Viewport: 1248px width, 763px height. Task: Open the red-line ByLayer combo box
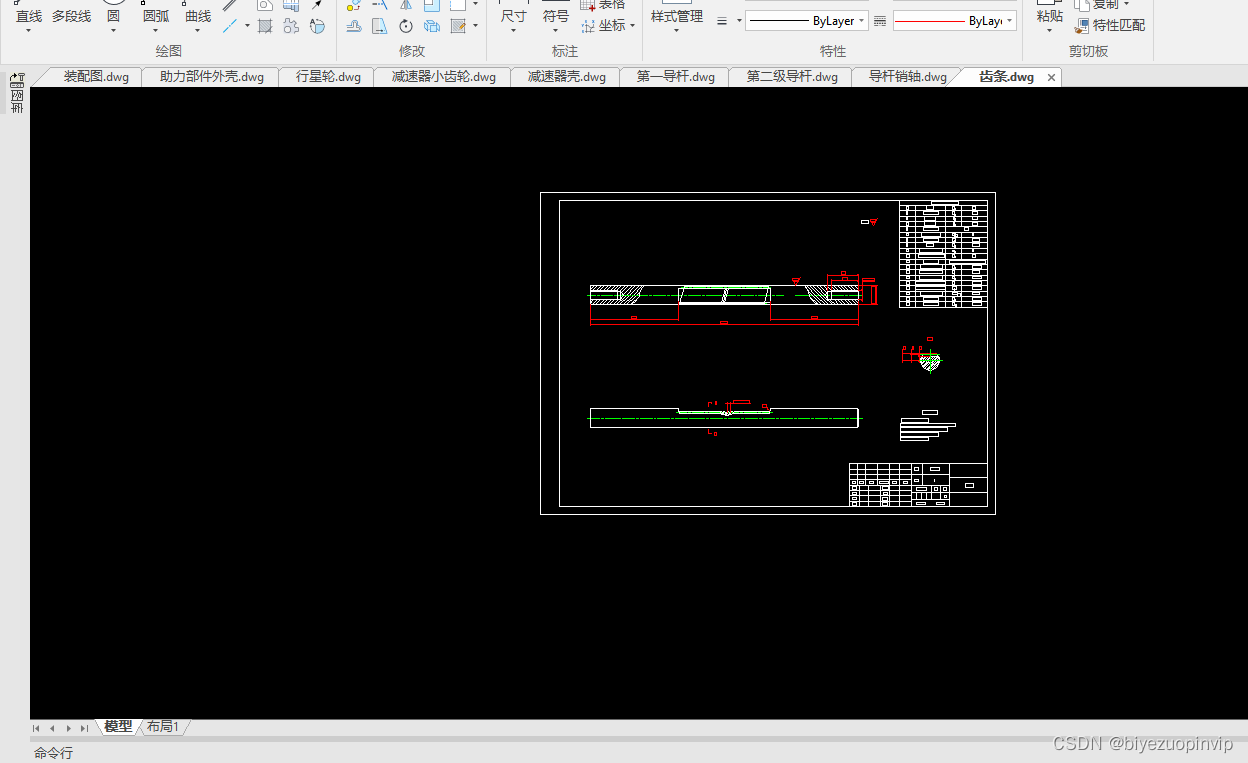[x=955, y=21]
